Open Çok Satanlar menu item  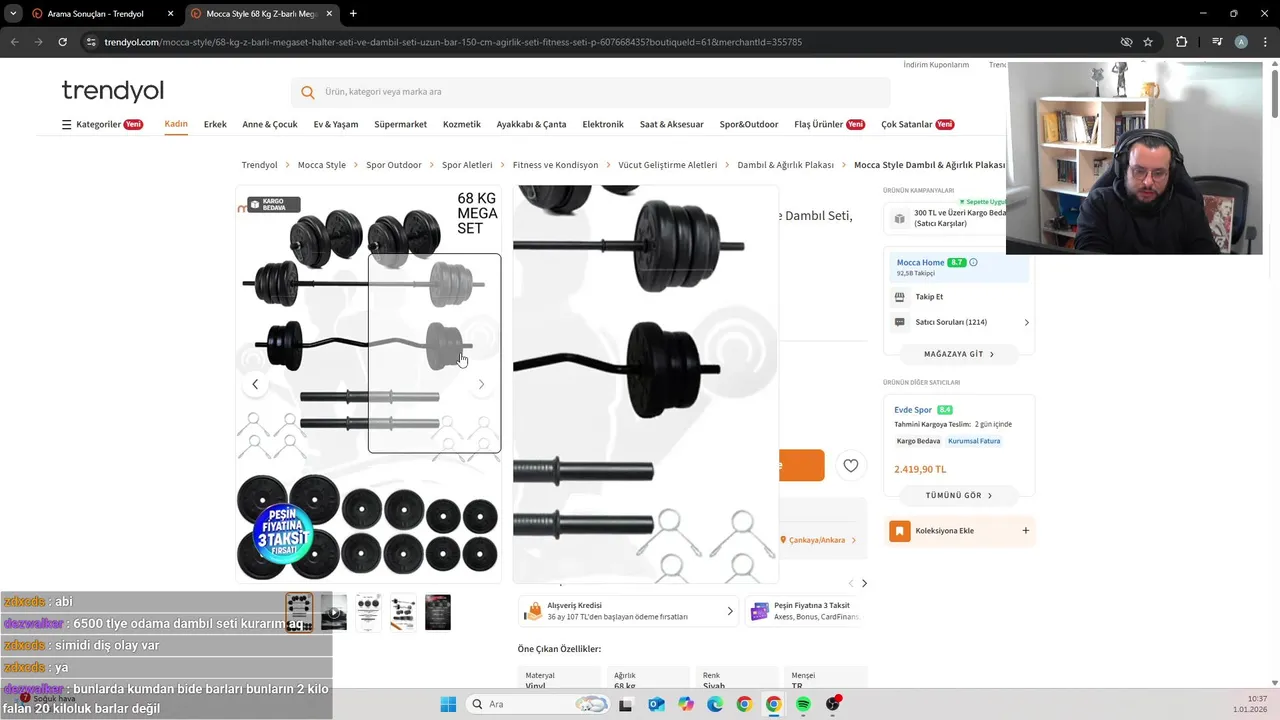tap(917, 124)
